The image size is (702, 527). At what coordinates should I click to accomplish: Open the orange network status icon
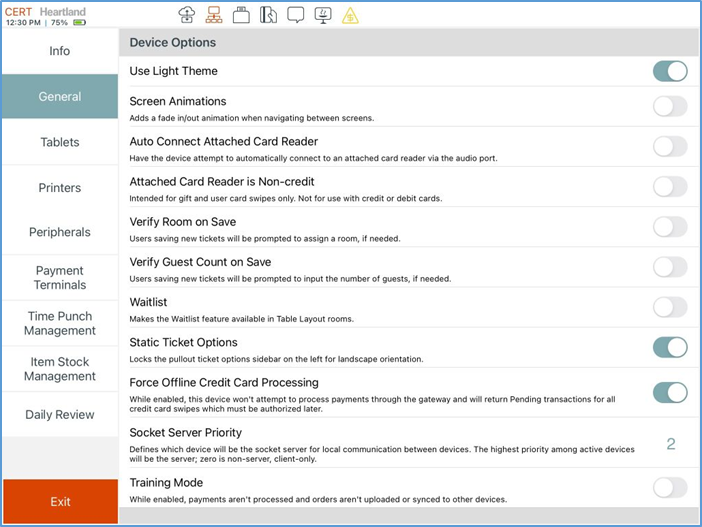click(x=214, y=15)
